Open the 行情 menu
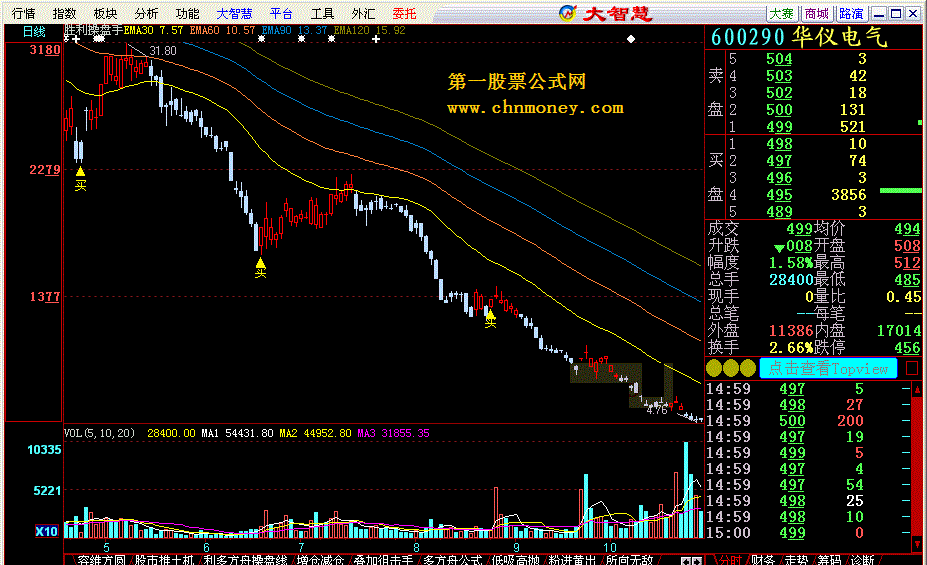927x565 pixels. [x=23, y=14]
